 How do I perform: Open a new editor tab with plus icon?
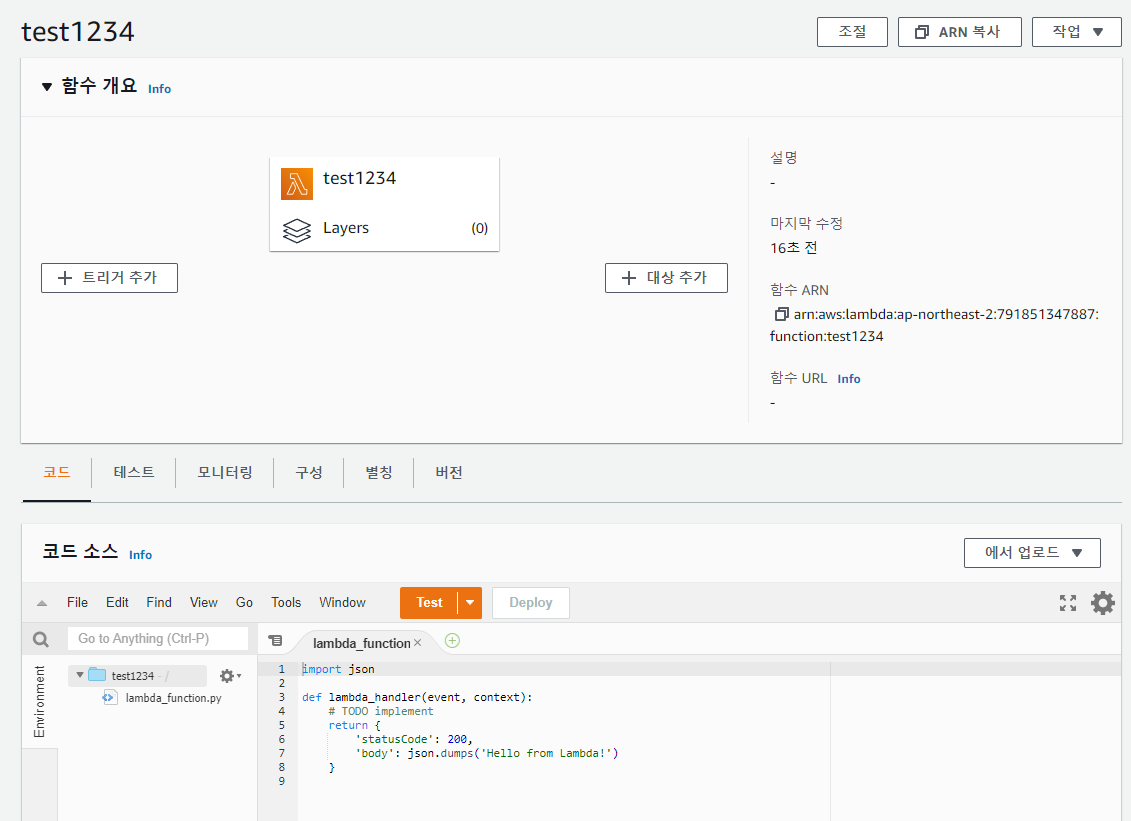[x=452, y=641]
